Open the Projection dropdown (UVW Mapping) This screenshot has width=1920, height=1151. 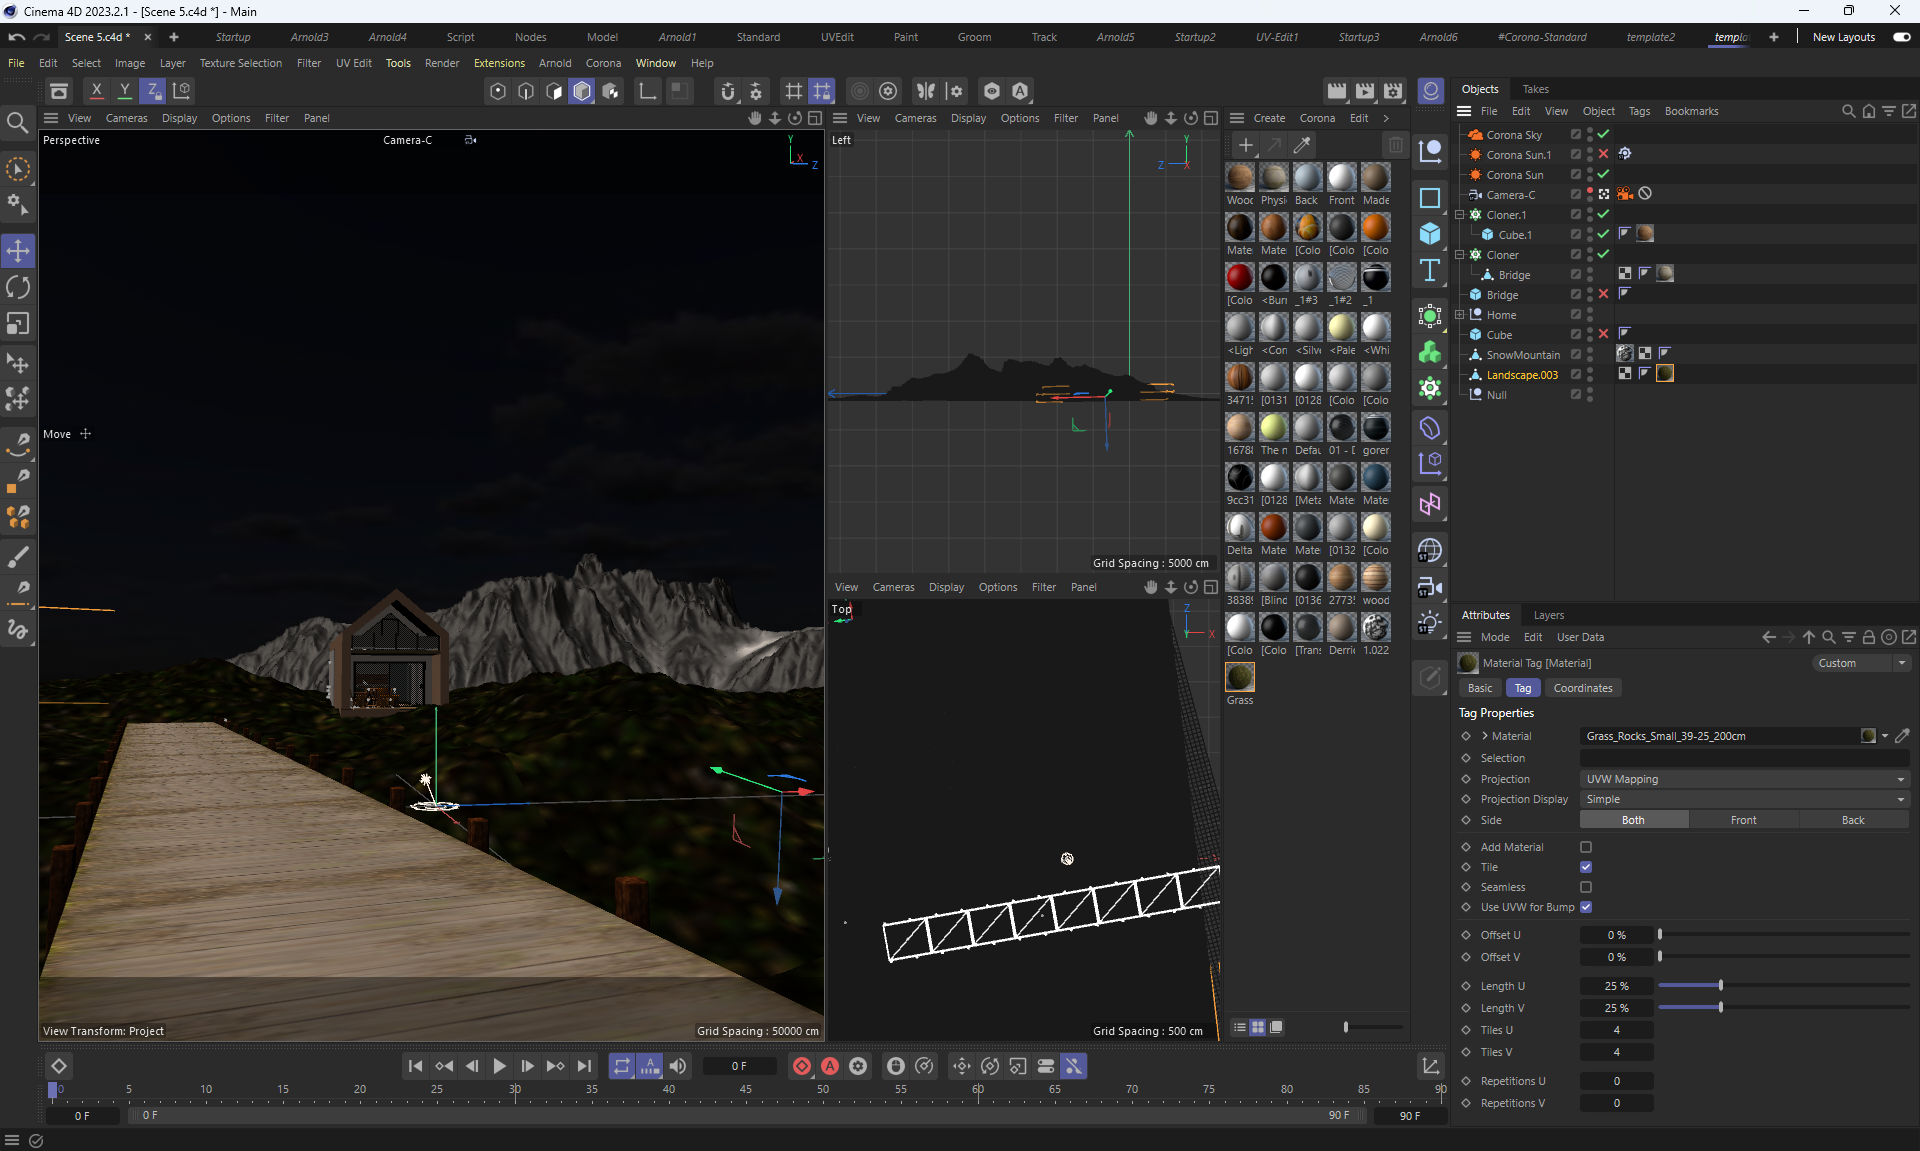(x=1744, y=779)
